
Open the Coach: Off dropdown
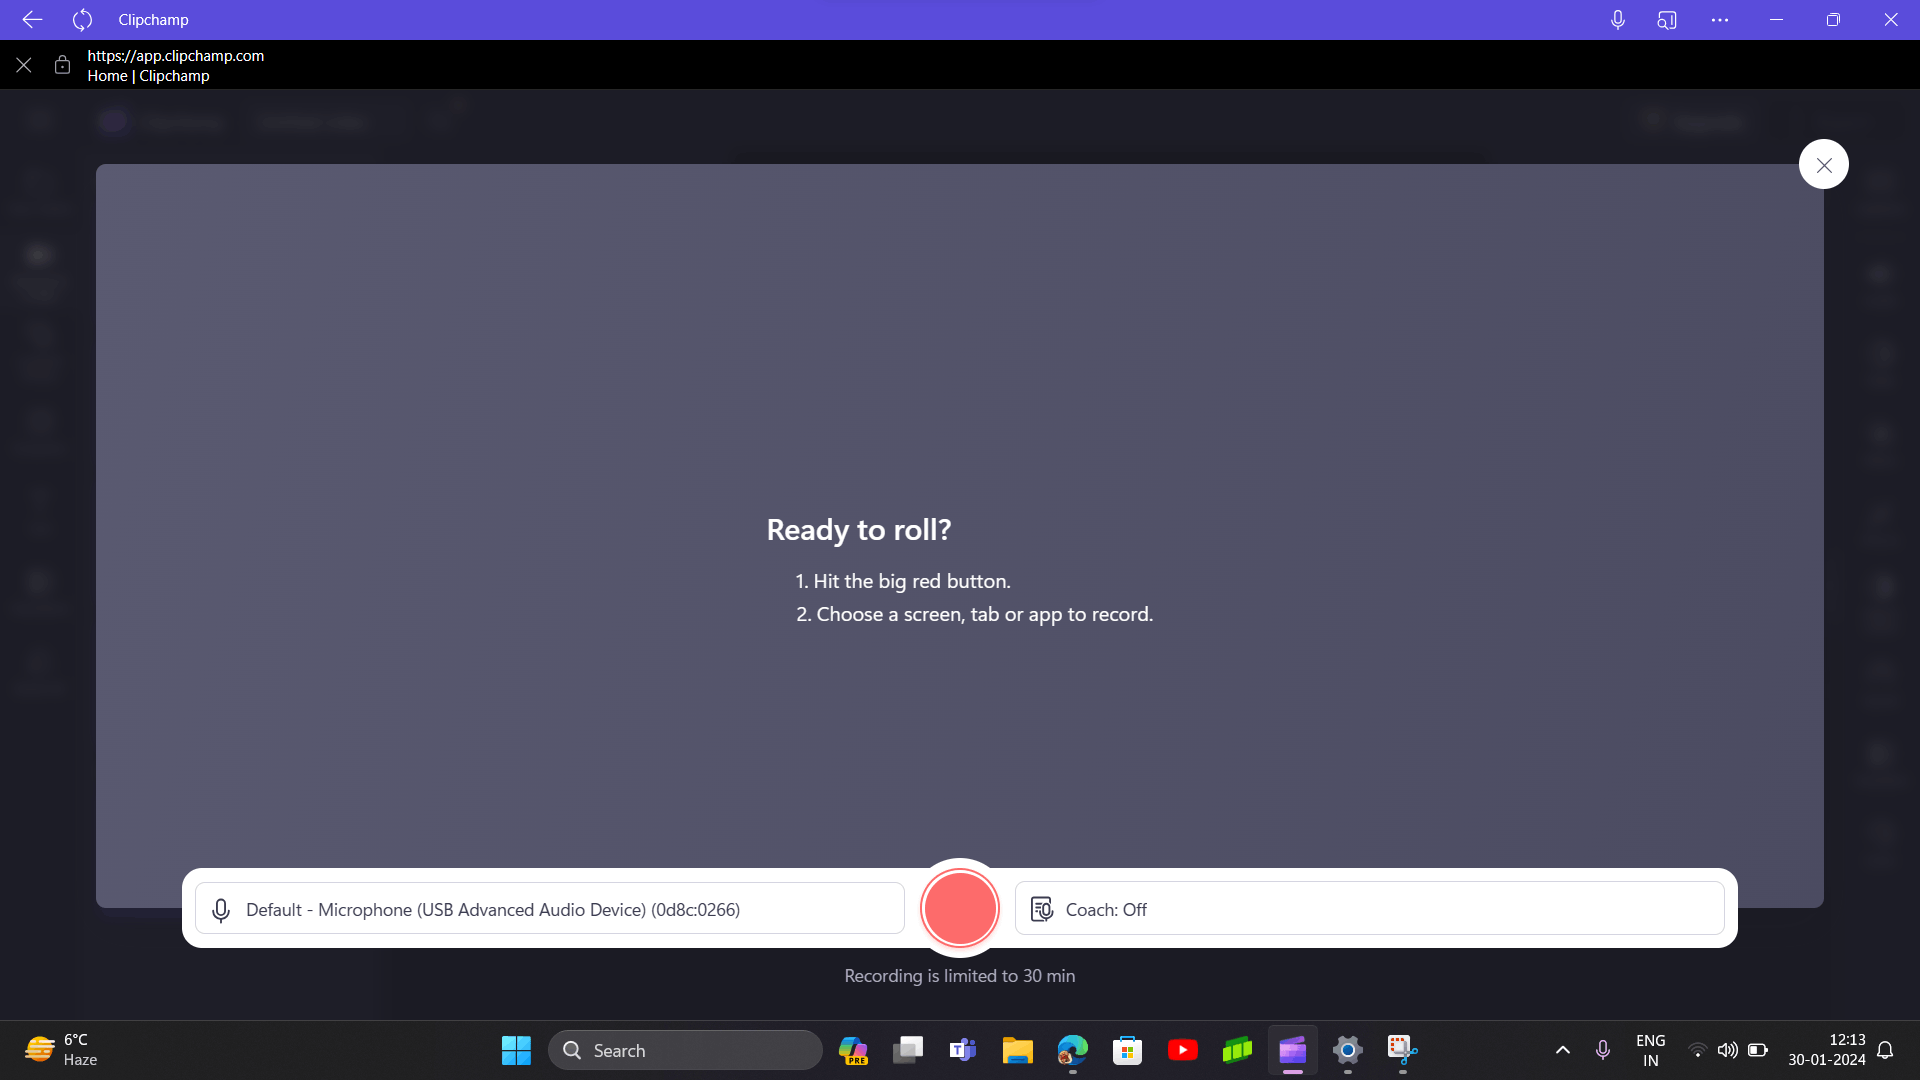1369,909
